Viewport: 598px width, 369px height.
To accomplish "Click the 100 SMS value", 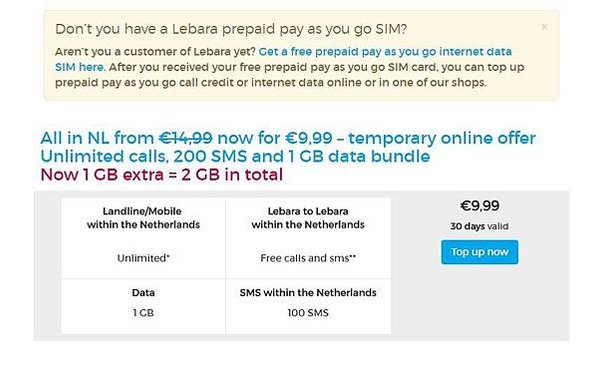I will point(308,313).
